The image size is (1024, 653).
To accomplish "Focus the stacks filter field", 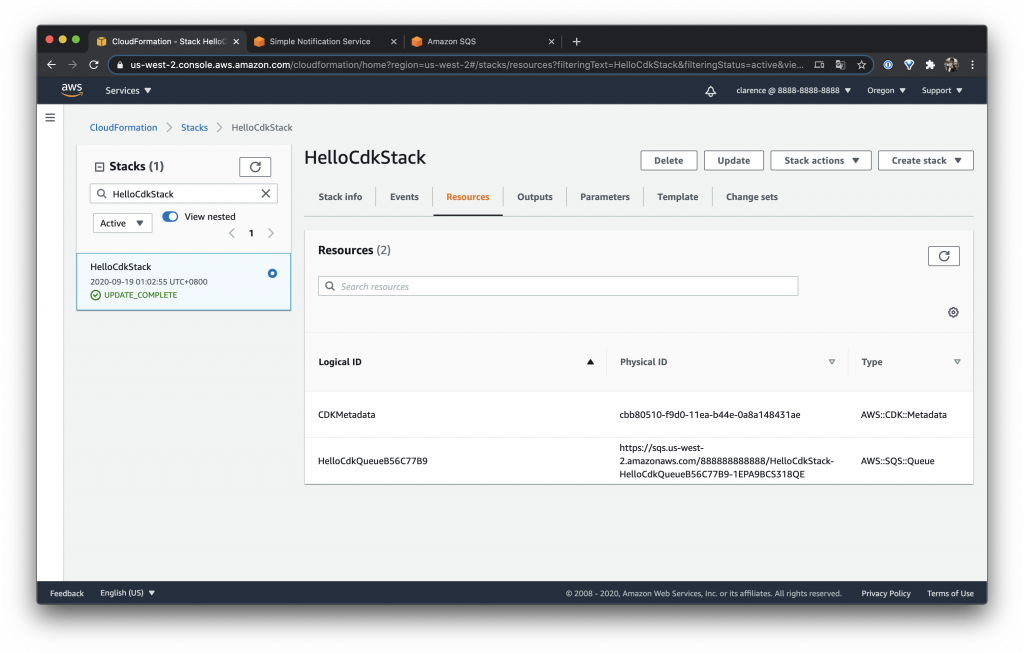I will [184, 193].
